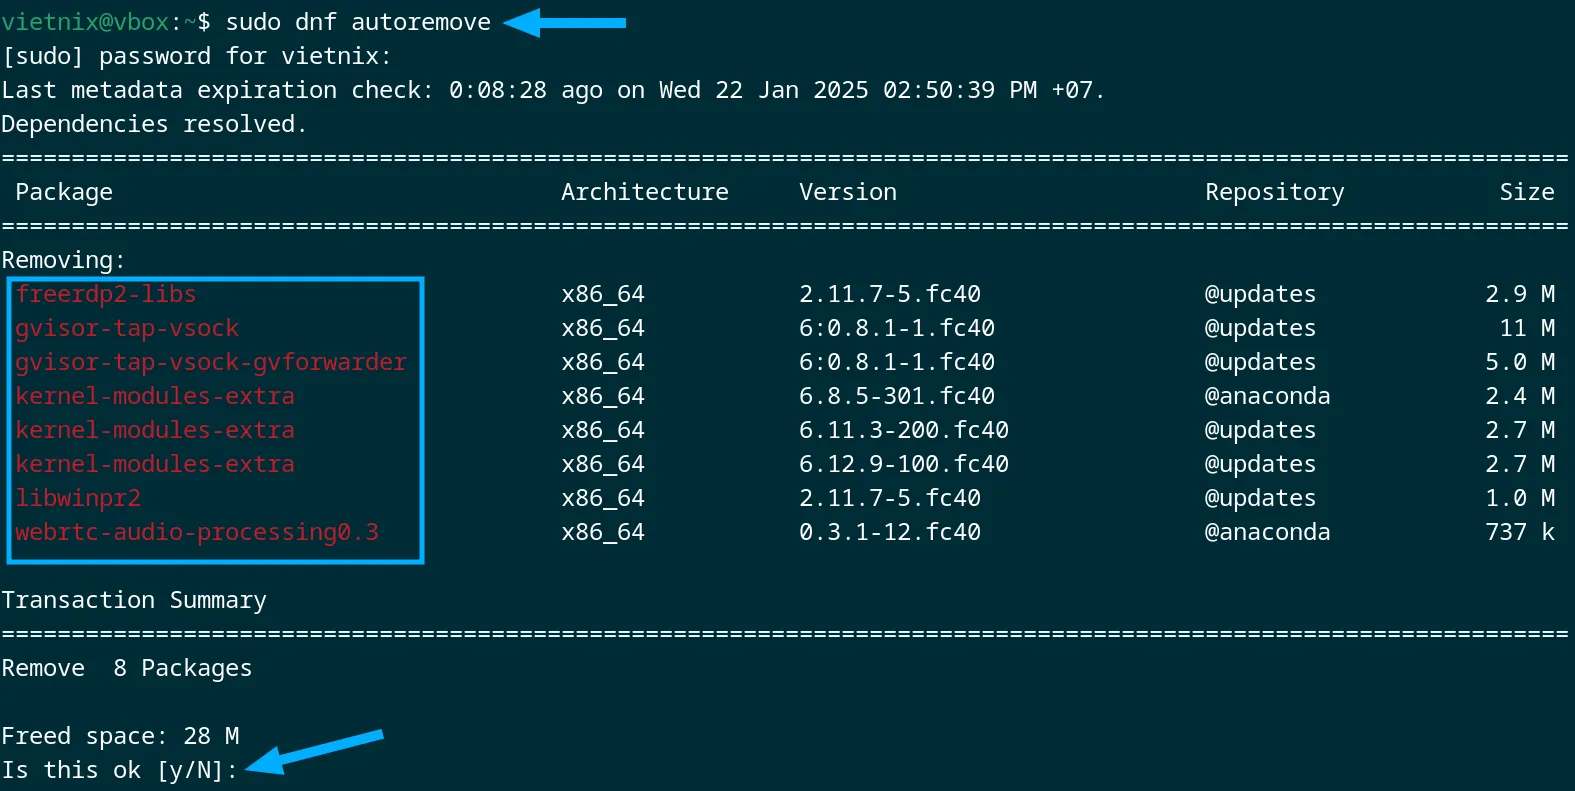Screen dimensions: 1575x791
Task: Select the 'webrtc-audio-processing0.3' package name
Action: (x=197, y=532)
